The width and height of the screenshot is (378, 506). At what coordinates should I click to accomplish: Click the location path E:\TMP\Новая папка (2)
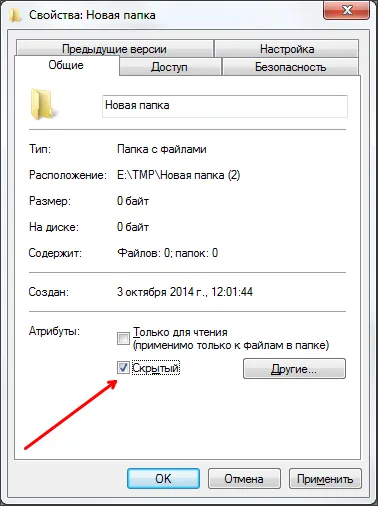click(x=179, y=175)
